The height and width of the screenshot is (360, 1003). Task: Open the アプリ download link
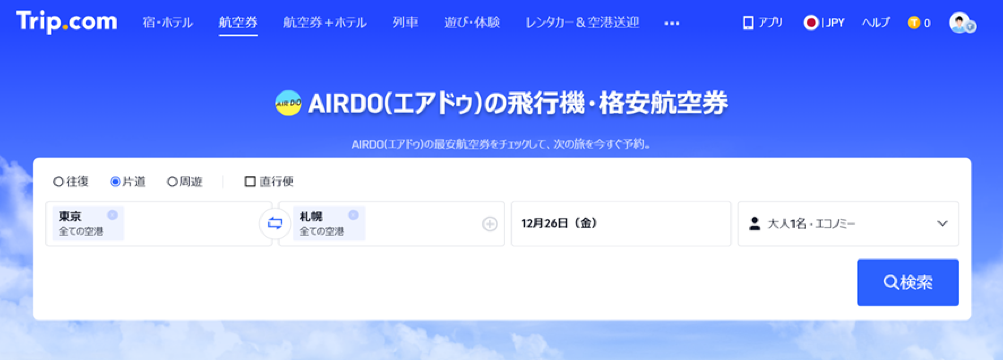coord(770,23)
